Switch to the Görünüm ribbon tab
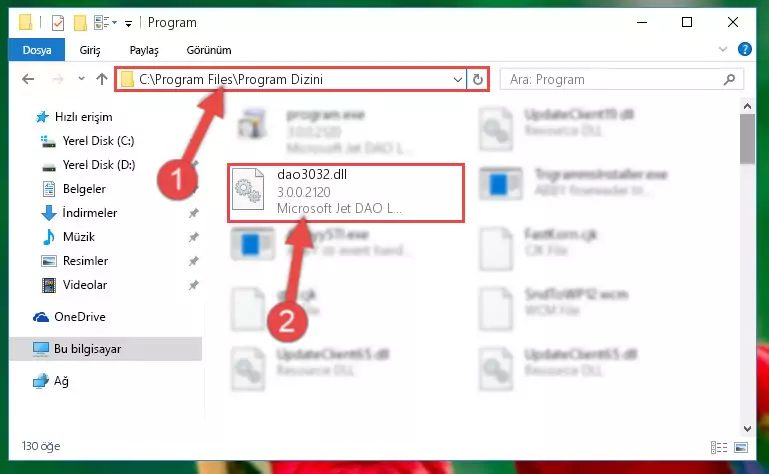 point(209,50)
